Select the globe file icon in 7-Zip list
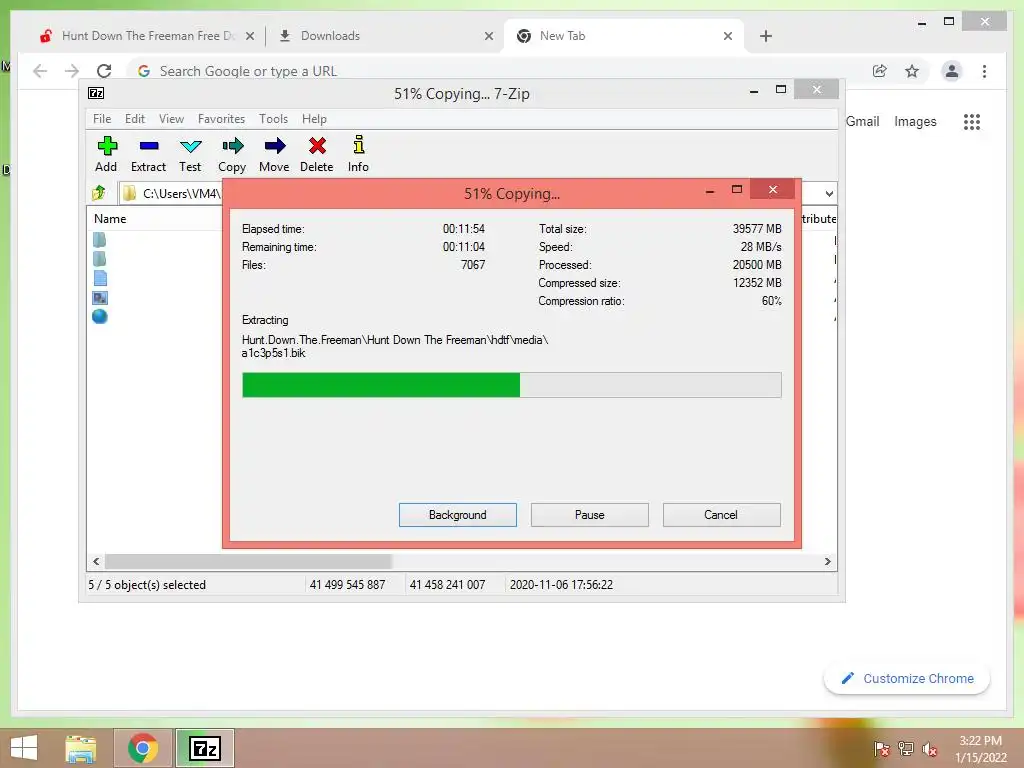Viewport: 1024px width, 768px height. point(100,317)
